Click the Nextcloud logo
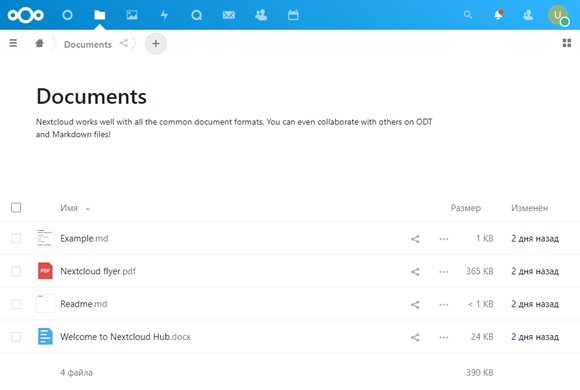This screenshot has height=390, width=580. (x=26, y=15)
